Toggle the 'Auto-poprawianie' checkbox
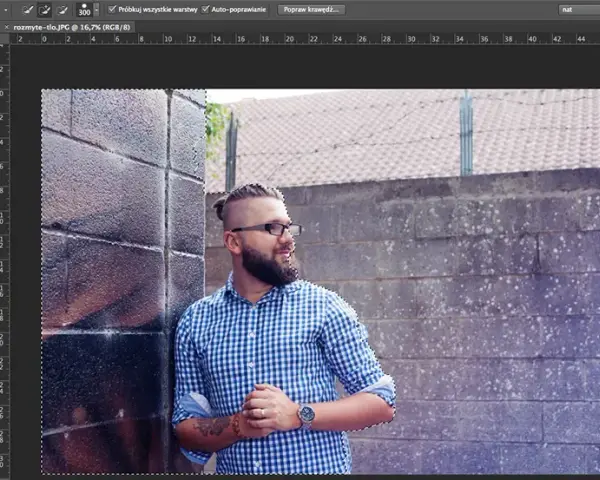This screenshot has height=480, width=600. coord(205,9)
